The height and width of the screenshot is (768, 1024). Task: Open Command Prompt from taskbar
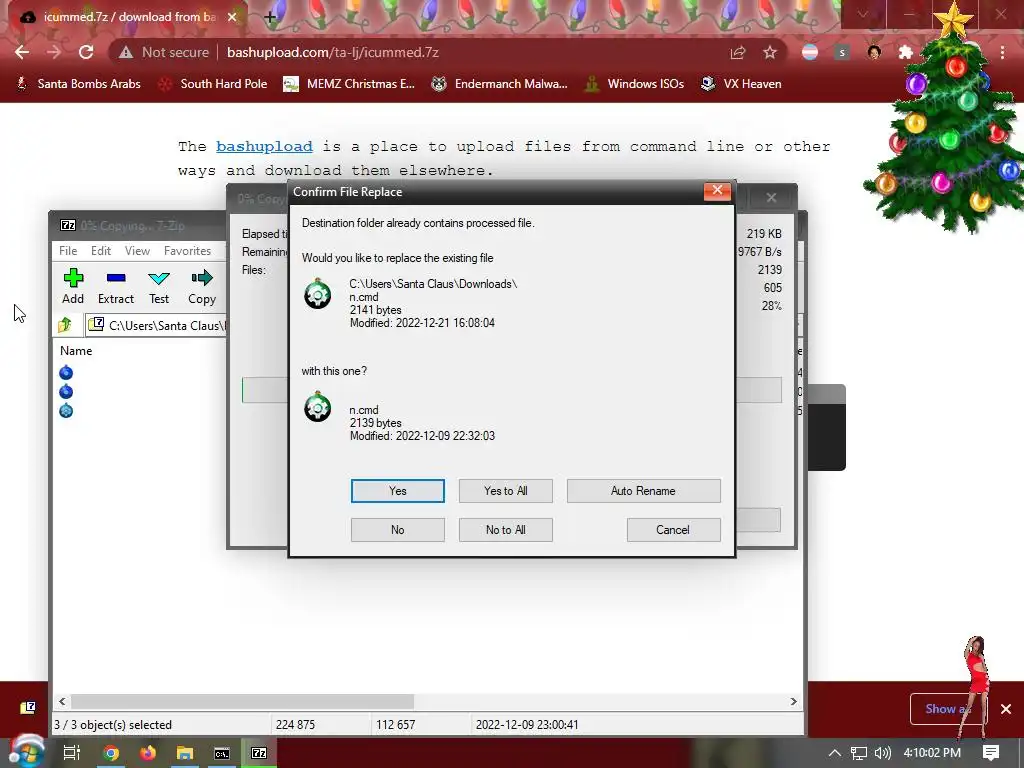(222, 753)
